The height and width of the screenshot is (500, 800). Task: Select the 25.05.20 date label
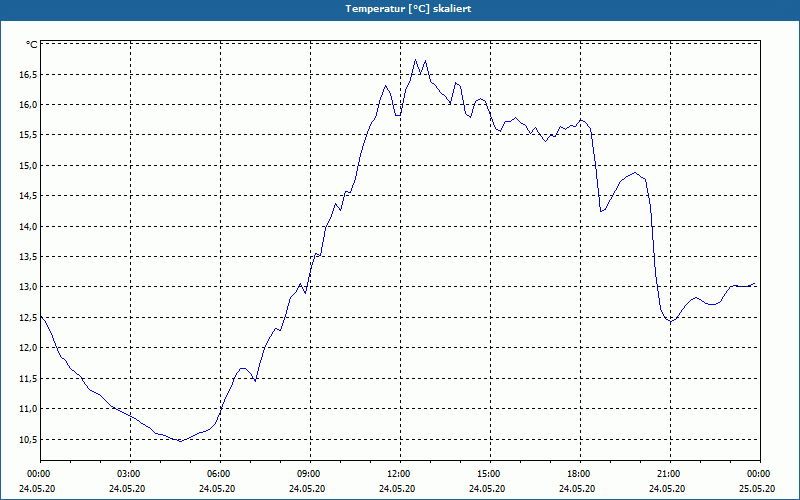point(758,488)
